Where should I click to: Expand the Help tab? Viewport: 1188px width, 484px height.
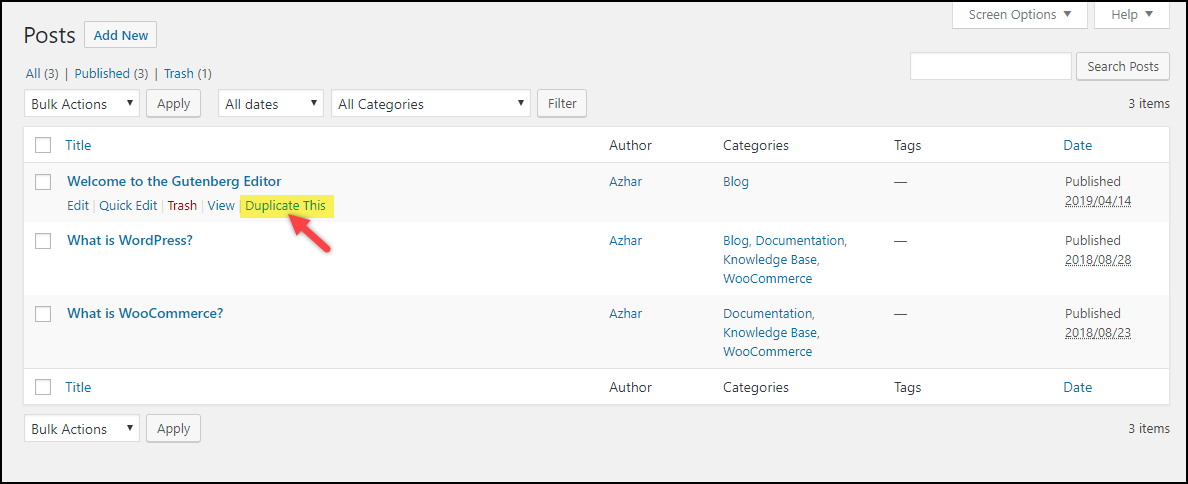pyautogui.click(x=1133, y=14)
